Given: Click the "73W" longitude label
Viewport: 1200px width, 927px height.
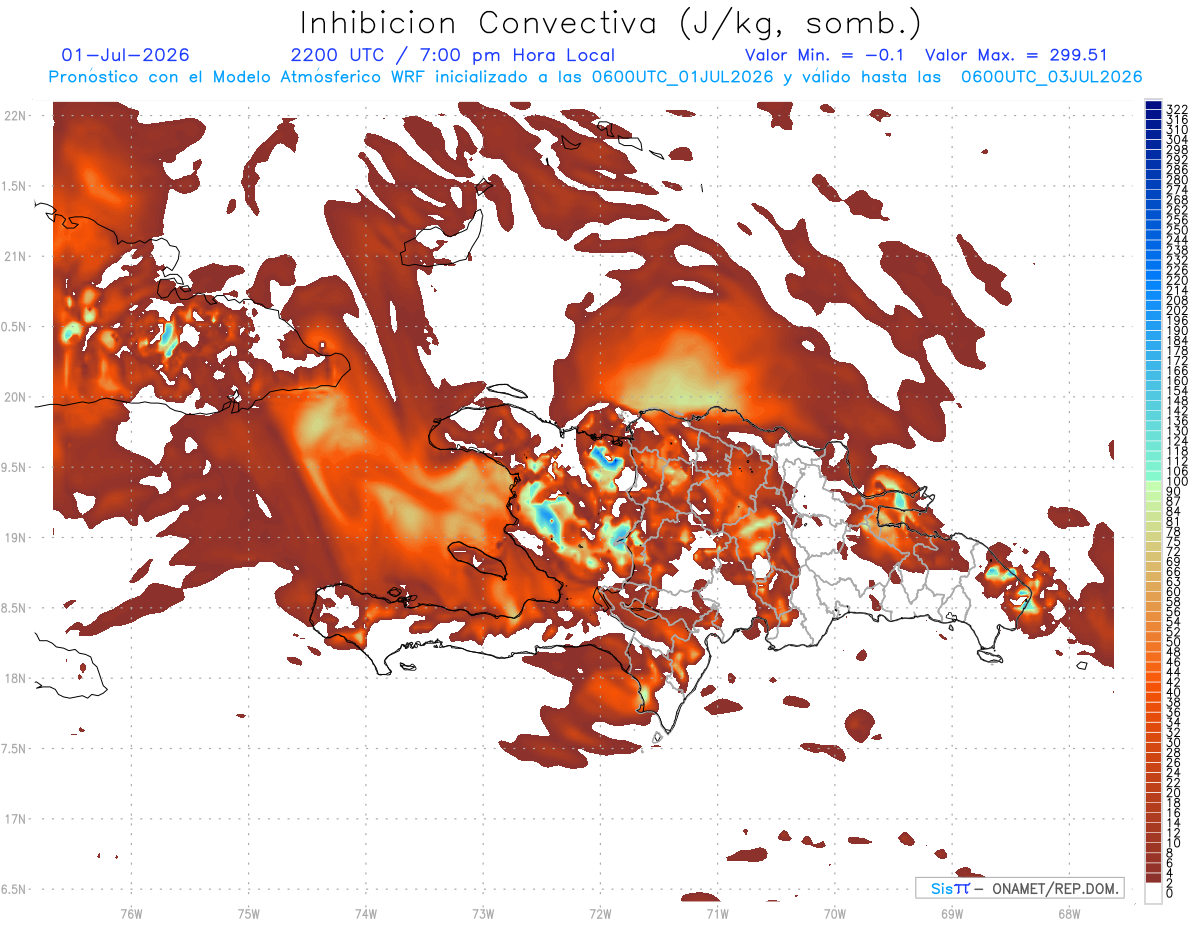Looking at the screenshot, I should 483,913.
